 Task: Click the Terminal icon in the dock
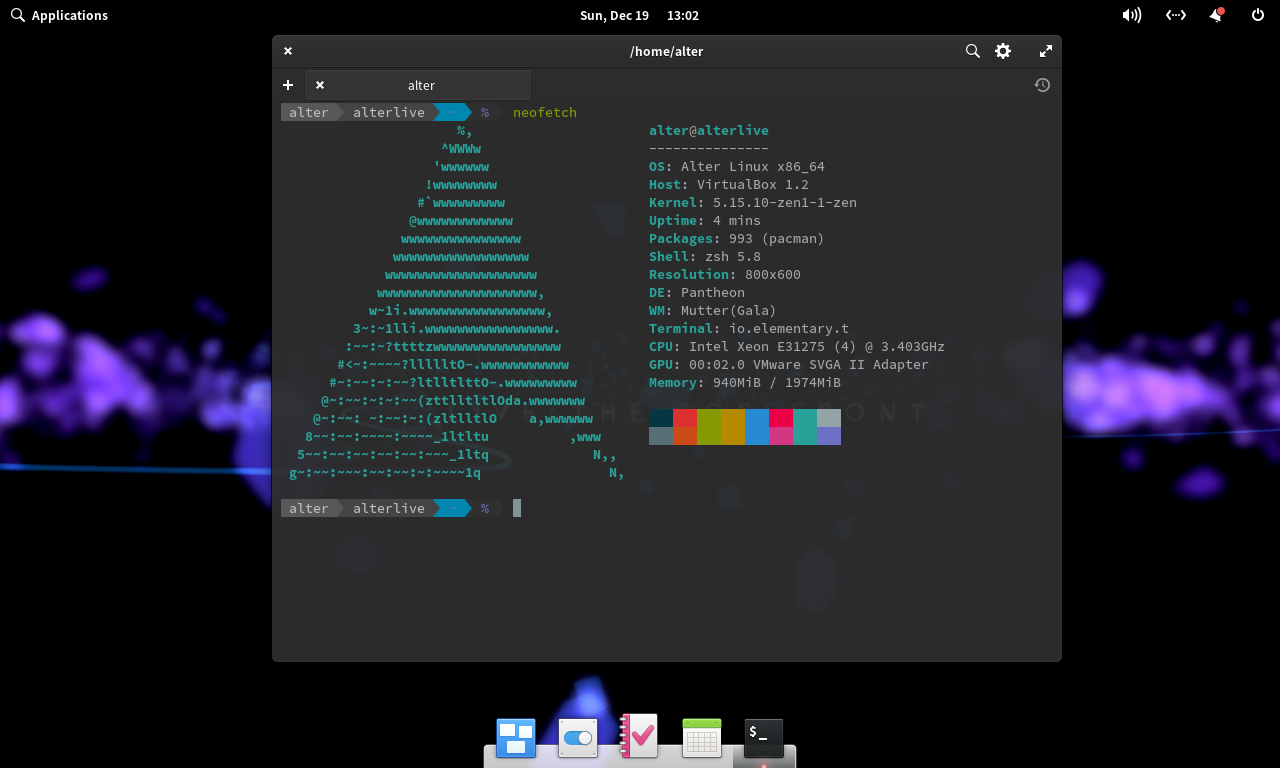[764, 738]
